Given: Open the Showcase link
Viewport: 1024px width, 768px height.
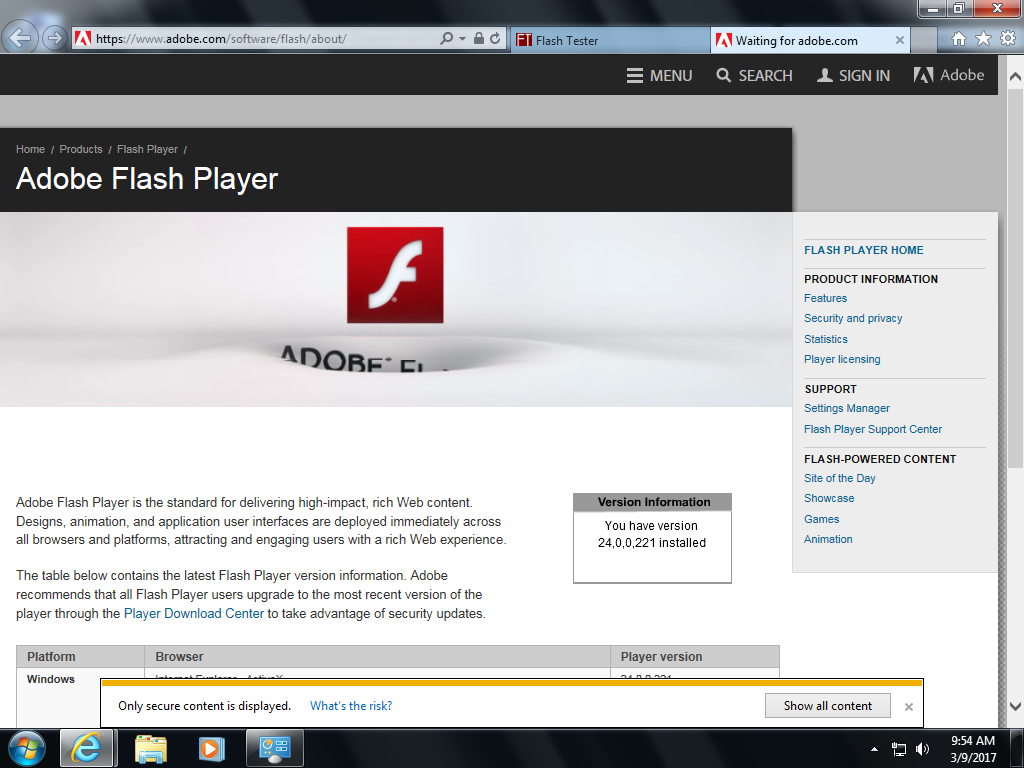Looking at the screenshot, I should [829, 498].
